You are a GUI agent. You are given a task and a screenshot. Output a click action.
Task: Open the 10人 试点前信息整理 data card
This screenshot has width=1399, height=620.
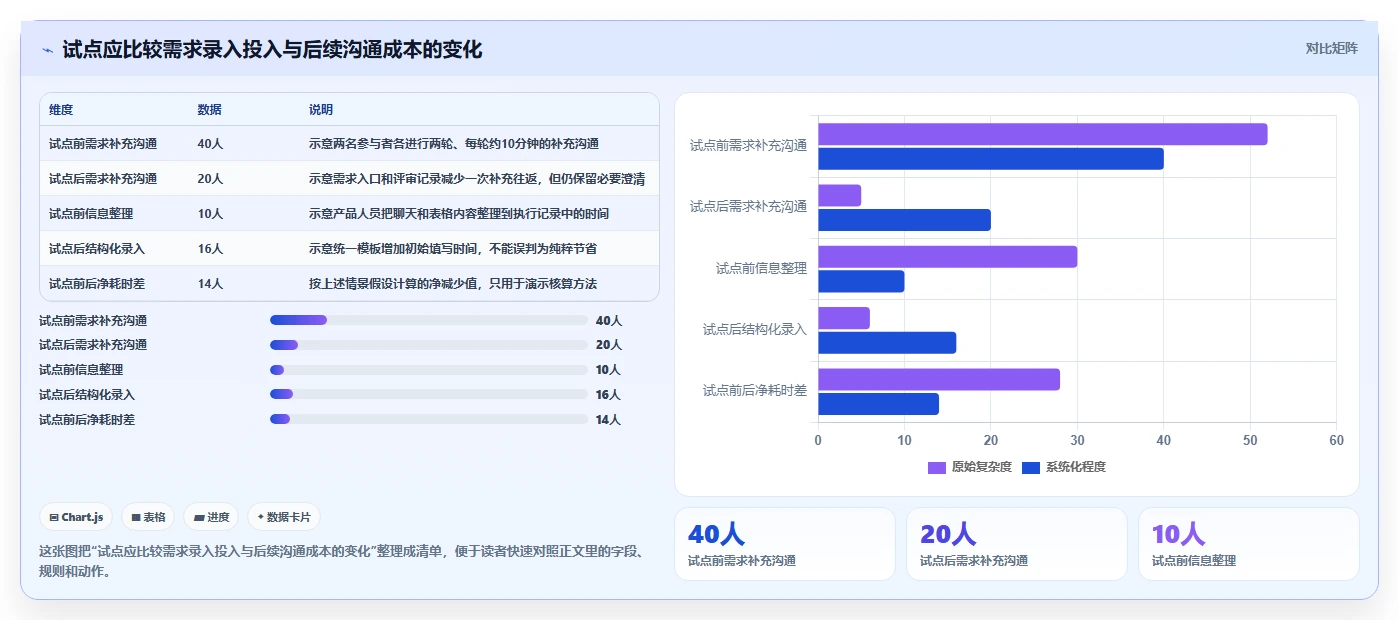click(x=1249, y=544)
